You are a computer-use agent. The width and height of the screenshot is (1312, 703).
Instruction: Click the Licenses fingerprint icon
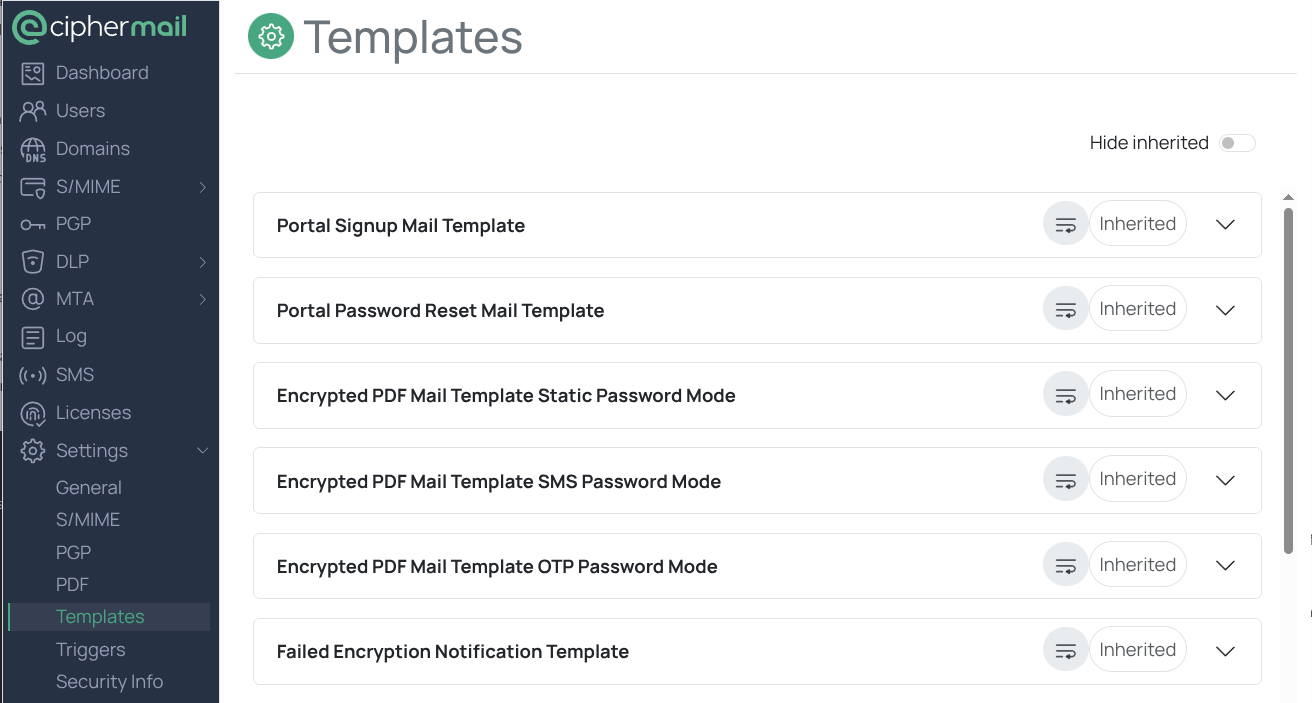(x=33, y=413)
